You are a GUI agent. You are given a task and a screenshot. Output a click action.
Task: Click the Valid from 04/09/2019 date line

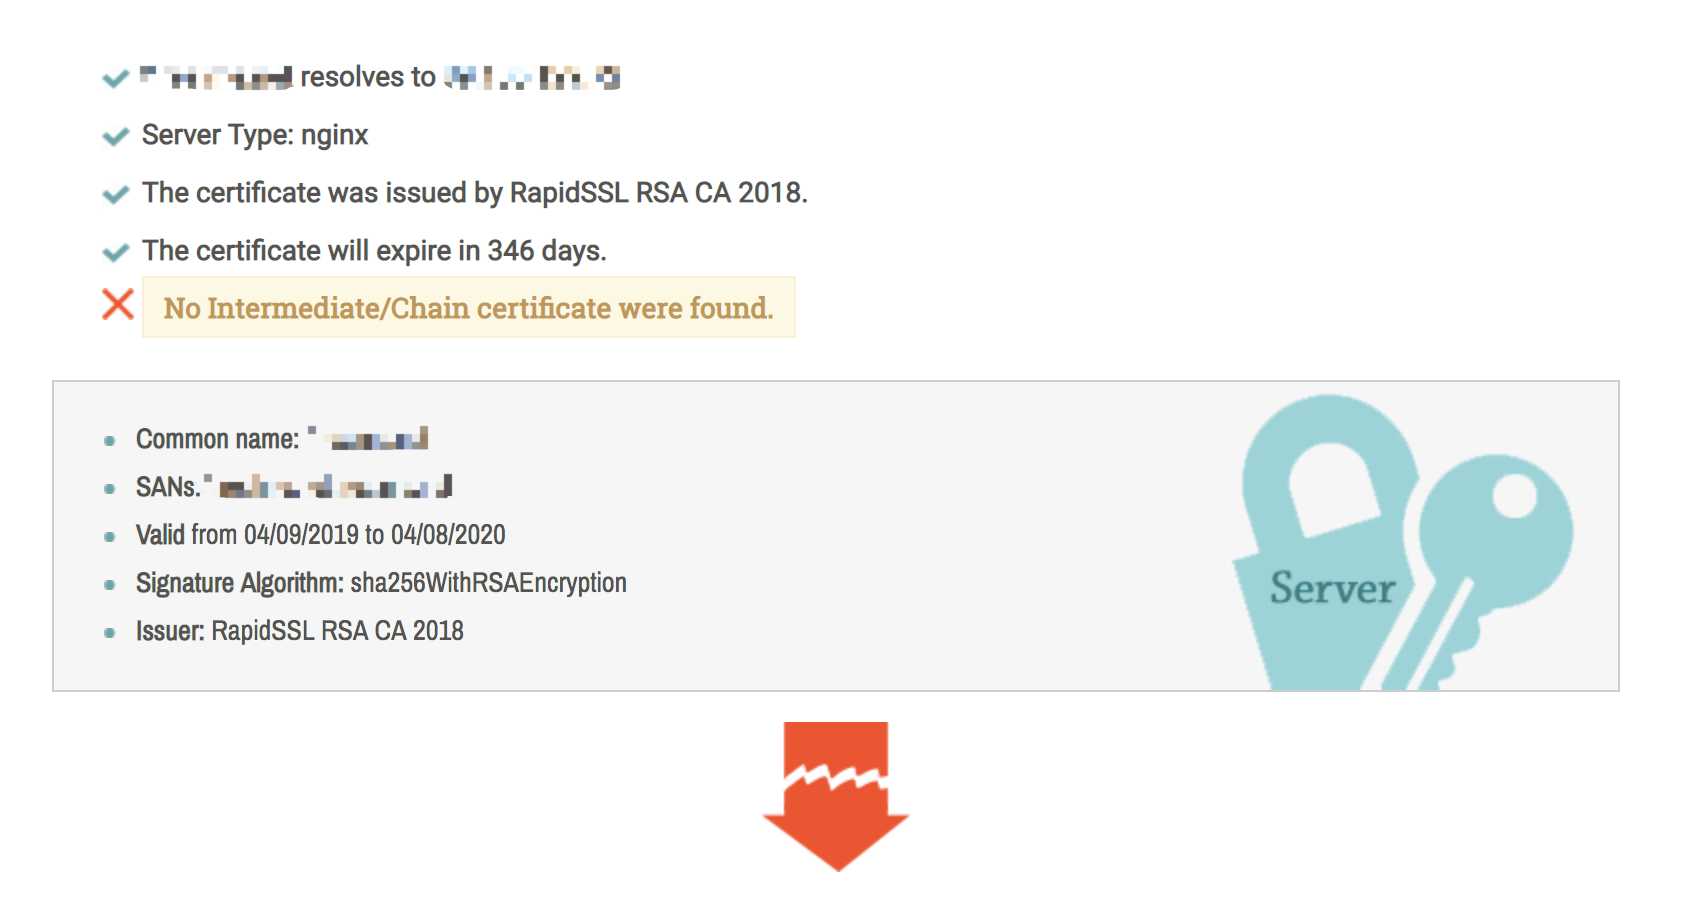coord(321,535)
